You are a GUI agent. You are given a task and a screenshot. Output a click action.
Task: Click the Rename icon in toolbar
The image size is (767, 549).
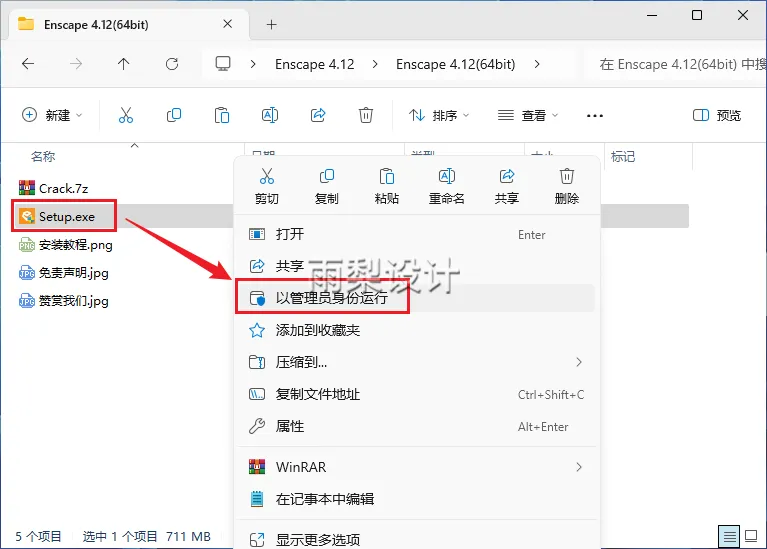click(270, 115)
